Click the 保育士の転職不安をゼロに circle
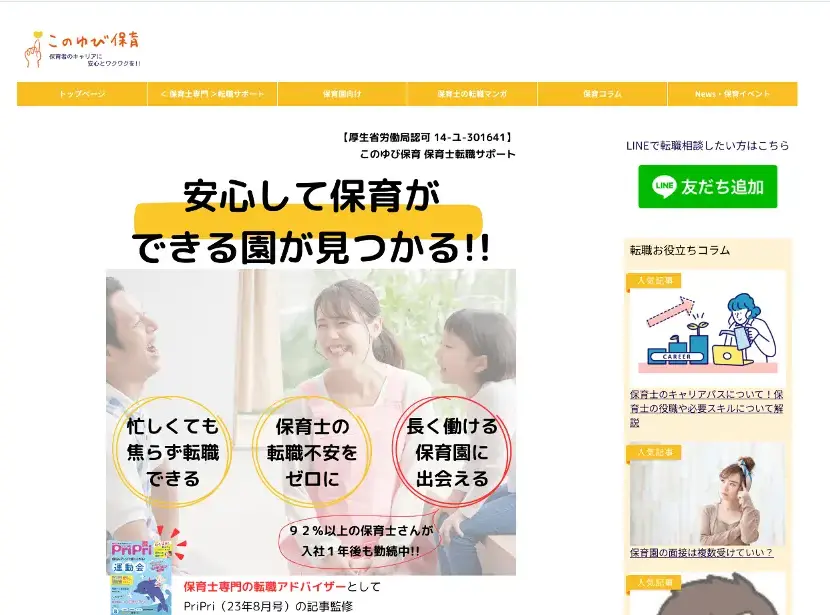Screen dimensions: 830x615 (x=311, y=452)
